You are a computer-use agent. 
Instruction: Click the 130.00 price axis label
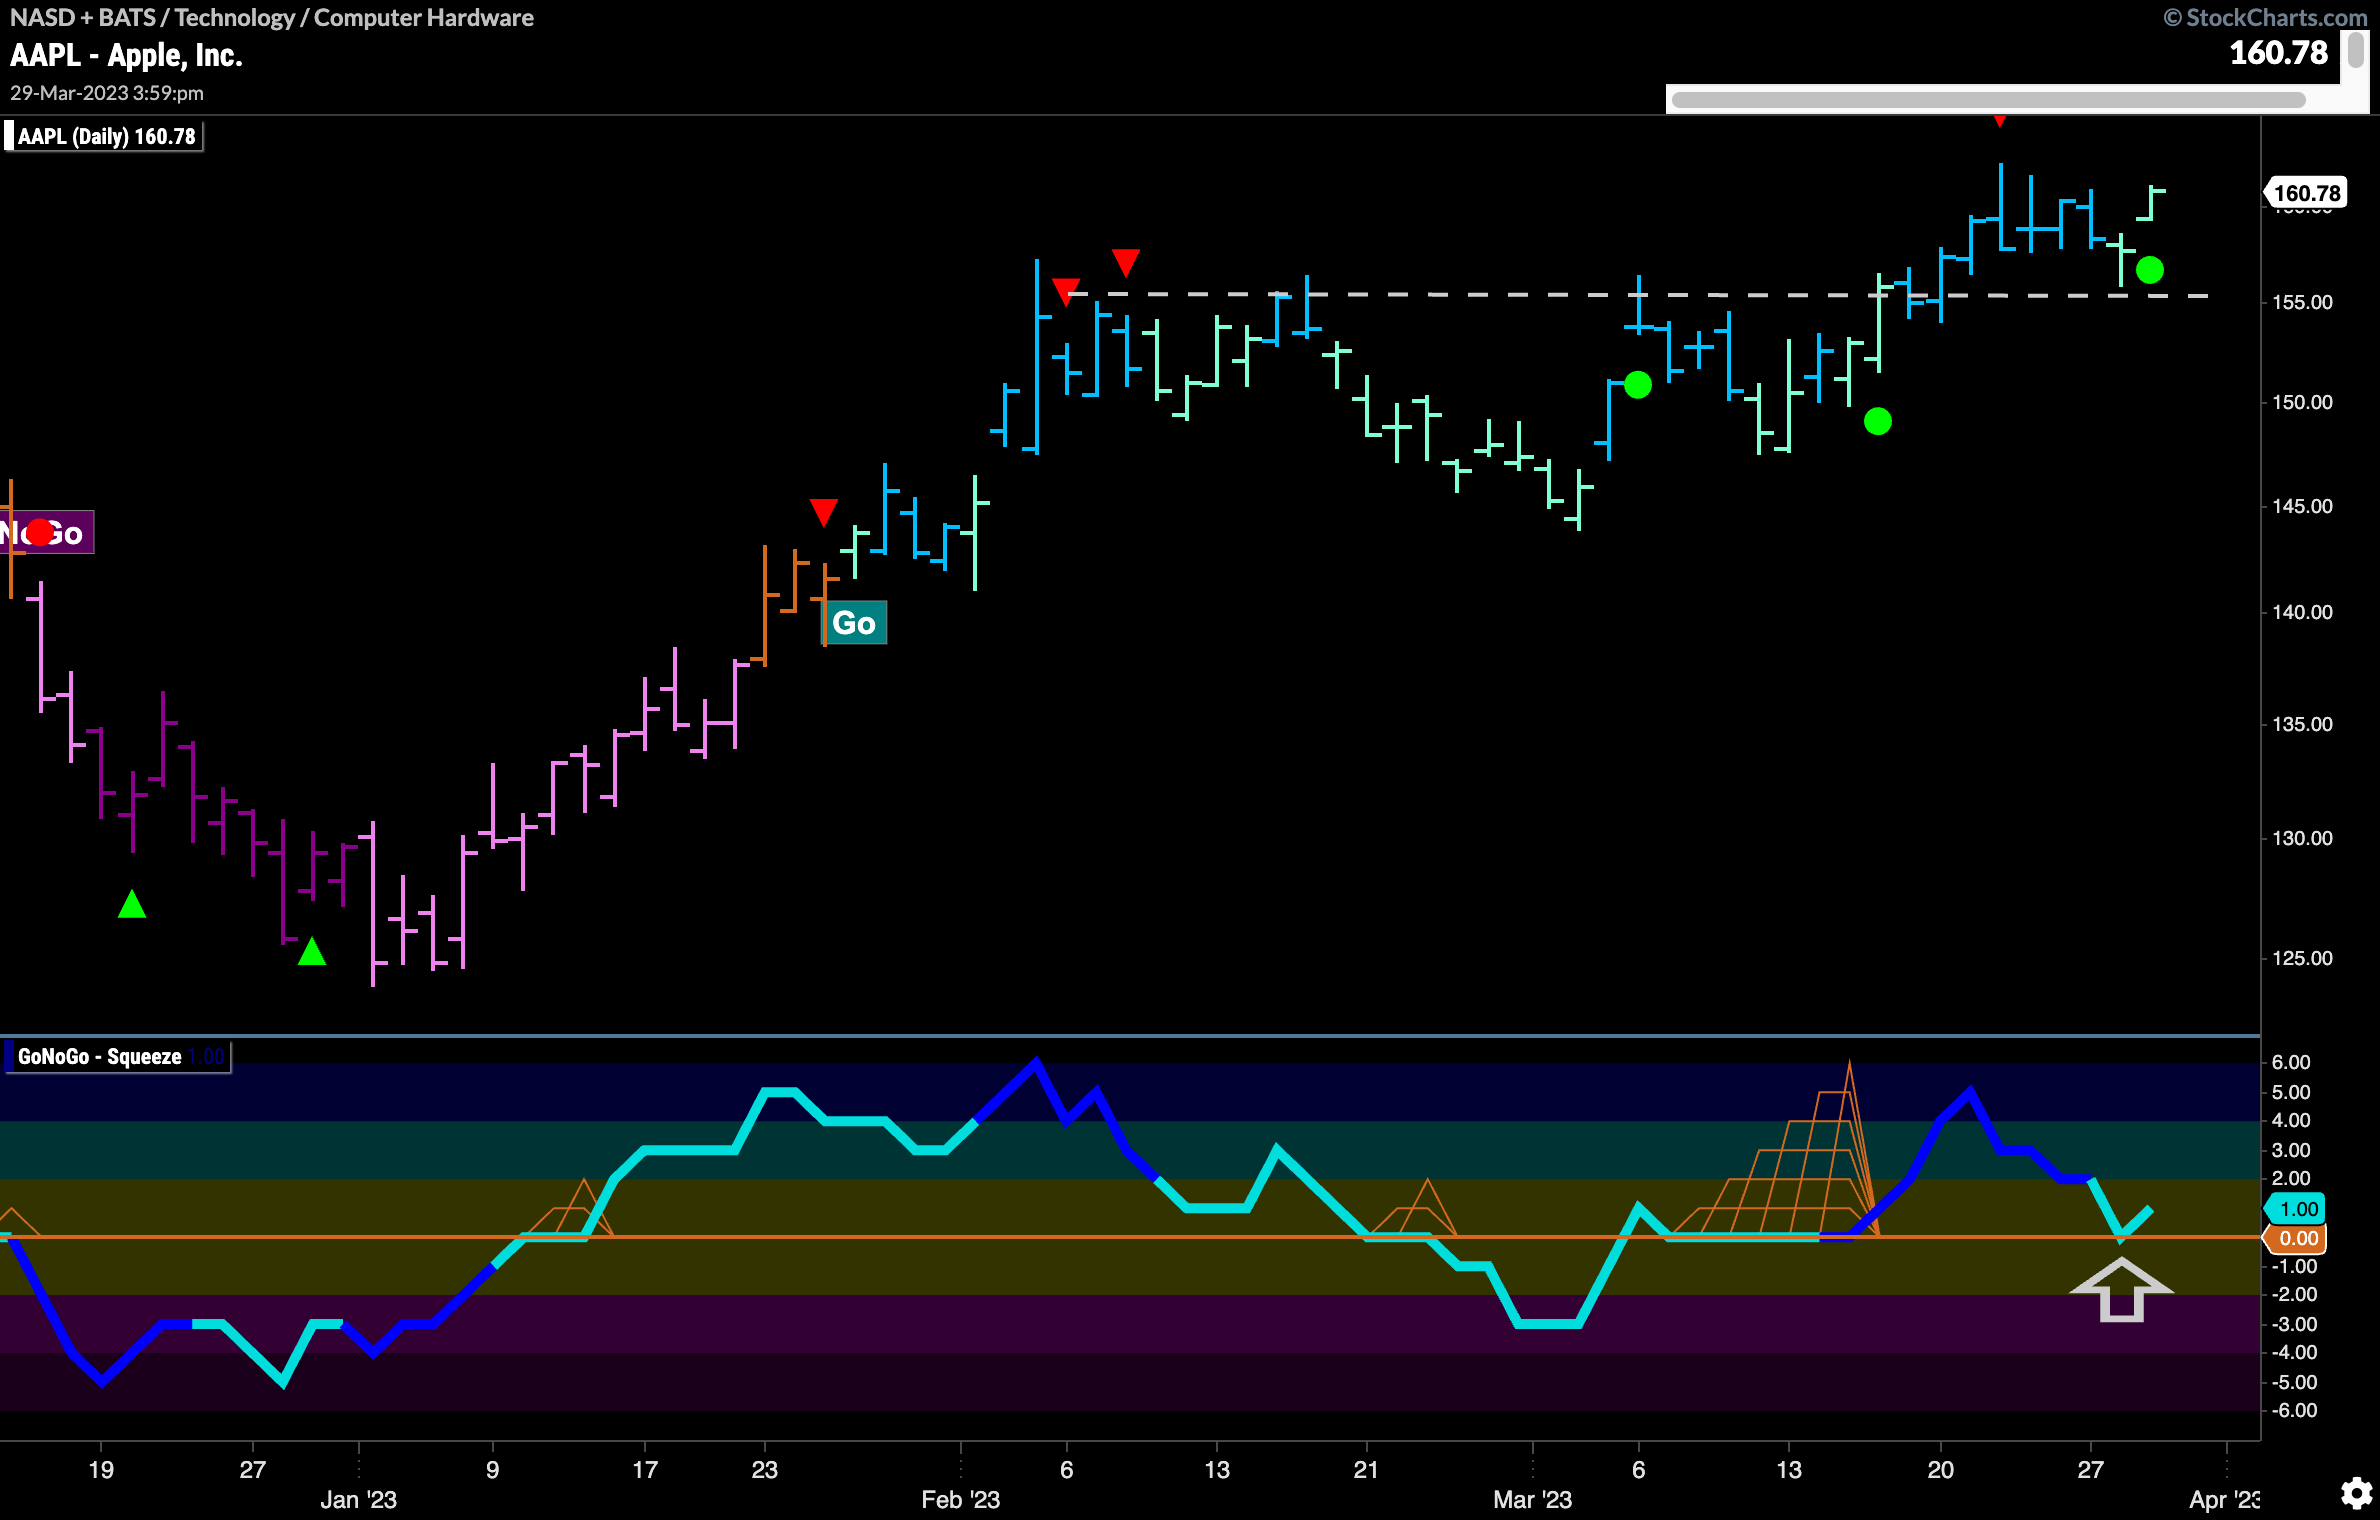[2303, 838]
